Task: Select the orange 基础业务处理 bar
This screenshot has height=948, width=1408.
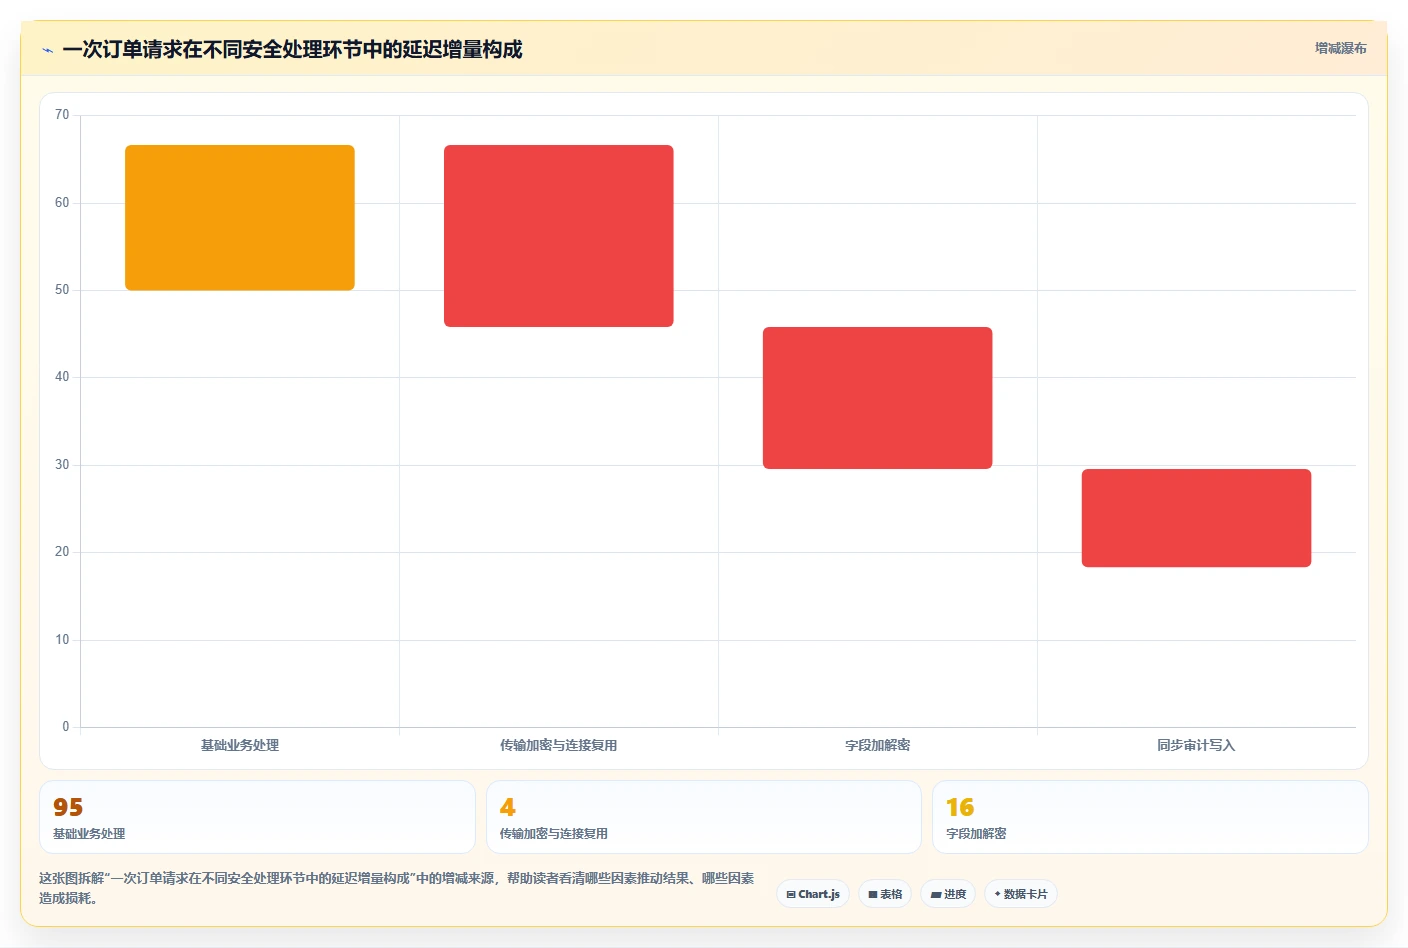Action: [x=240, y=218]
